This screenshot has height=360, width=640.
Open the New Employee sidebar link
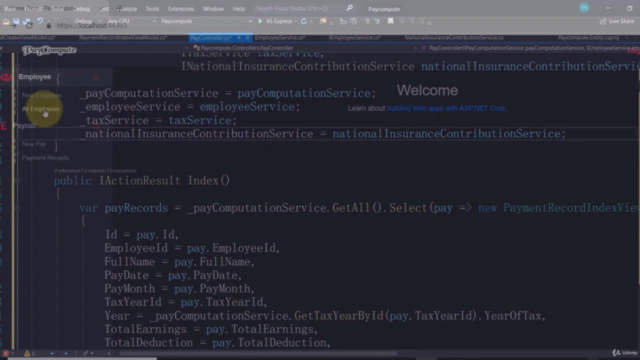[42, 95]
